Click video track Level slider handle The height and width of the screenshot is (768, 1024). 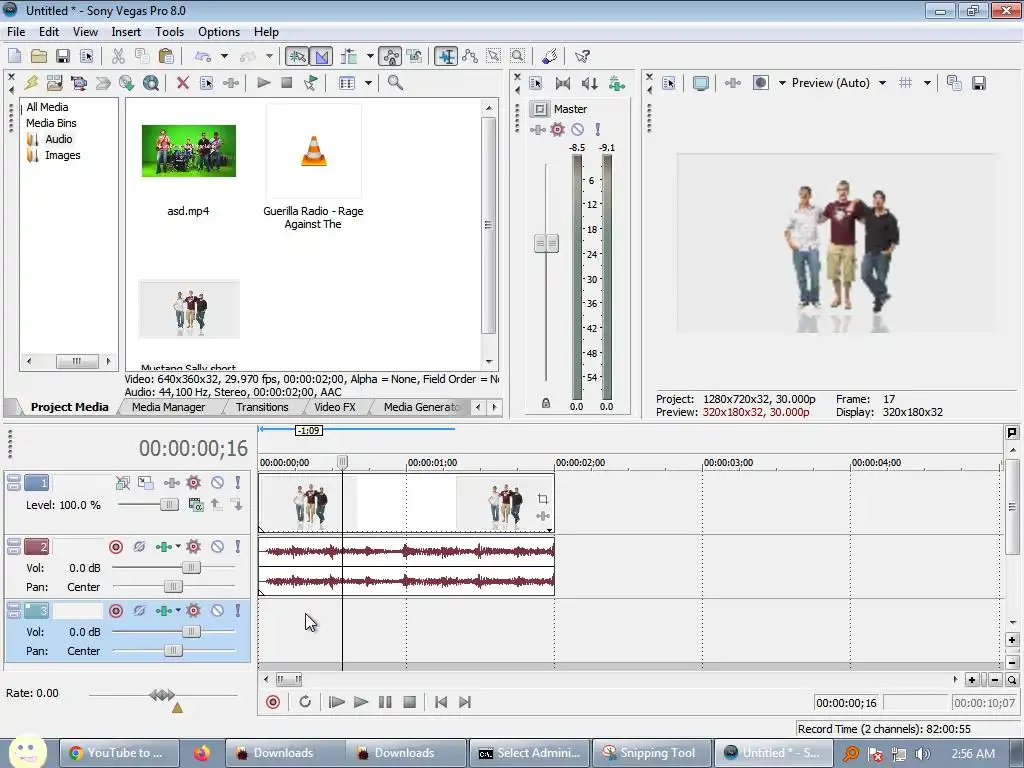click(169, 504)
